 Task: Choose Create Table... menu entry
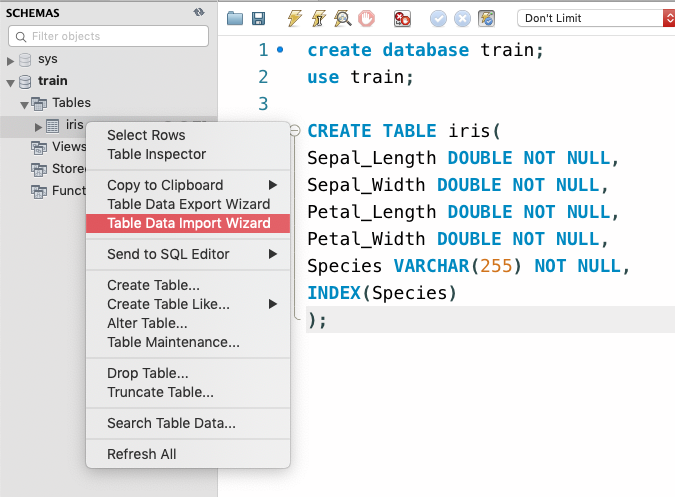point(188,285)
